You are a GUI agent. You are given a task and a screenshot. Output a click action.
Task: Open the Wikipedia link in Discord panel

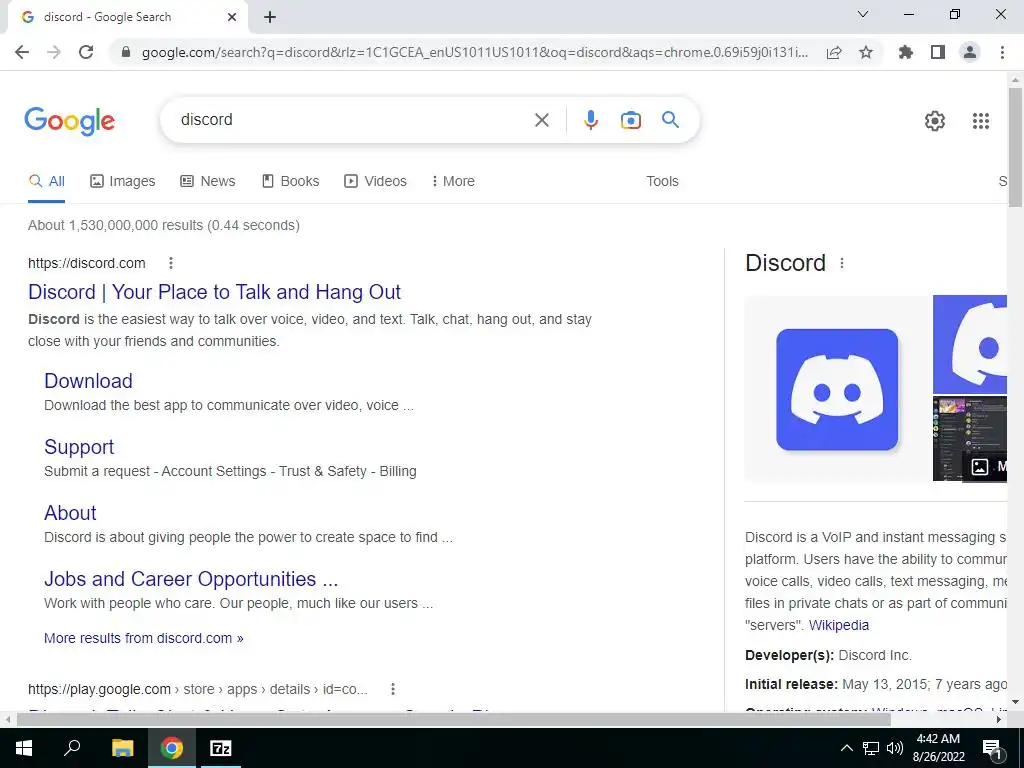tap(839, 625)
